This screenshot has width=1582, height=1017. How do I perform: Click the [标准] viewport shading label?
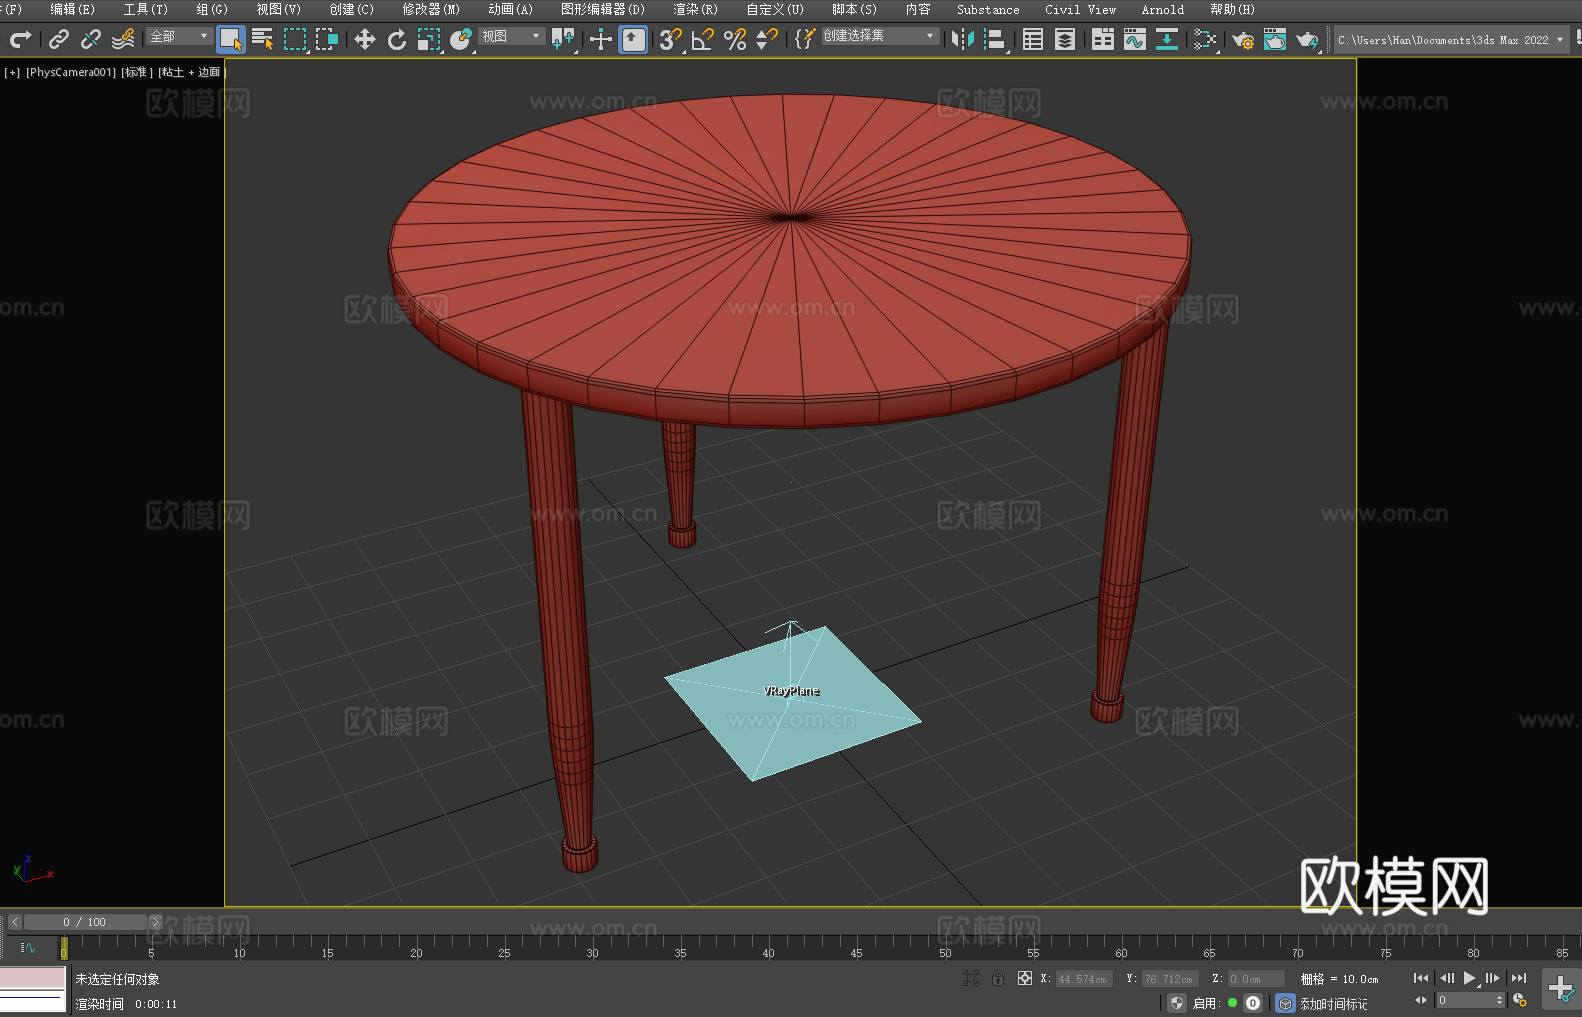[x=137, y=73]
